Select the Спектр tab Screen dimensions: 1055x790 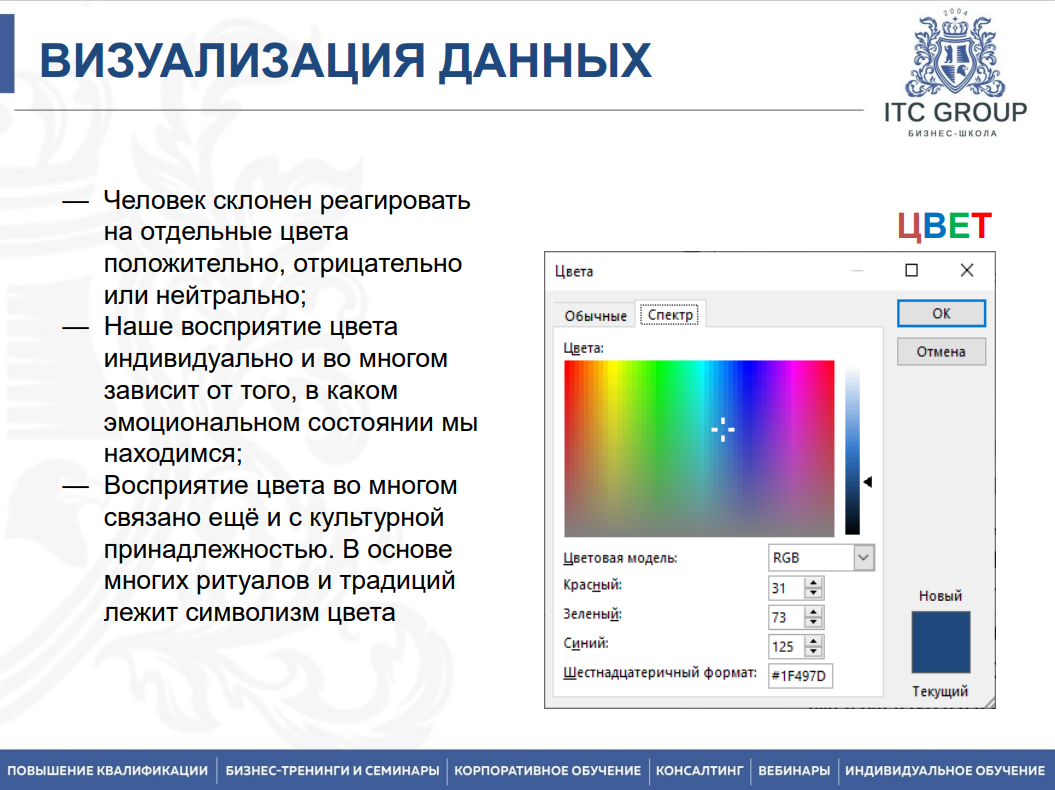pos(668,313)
